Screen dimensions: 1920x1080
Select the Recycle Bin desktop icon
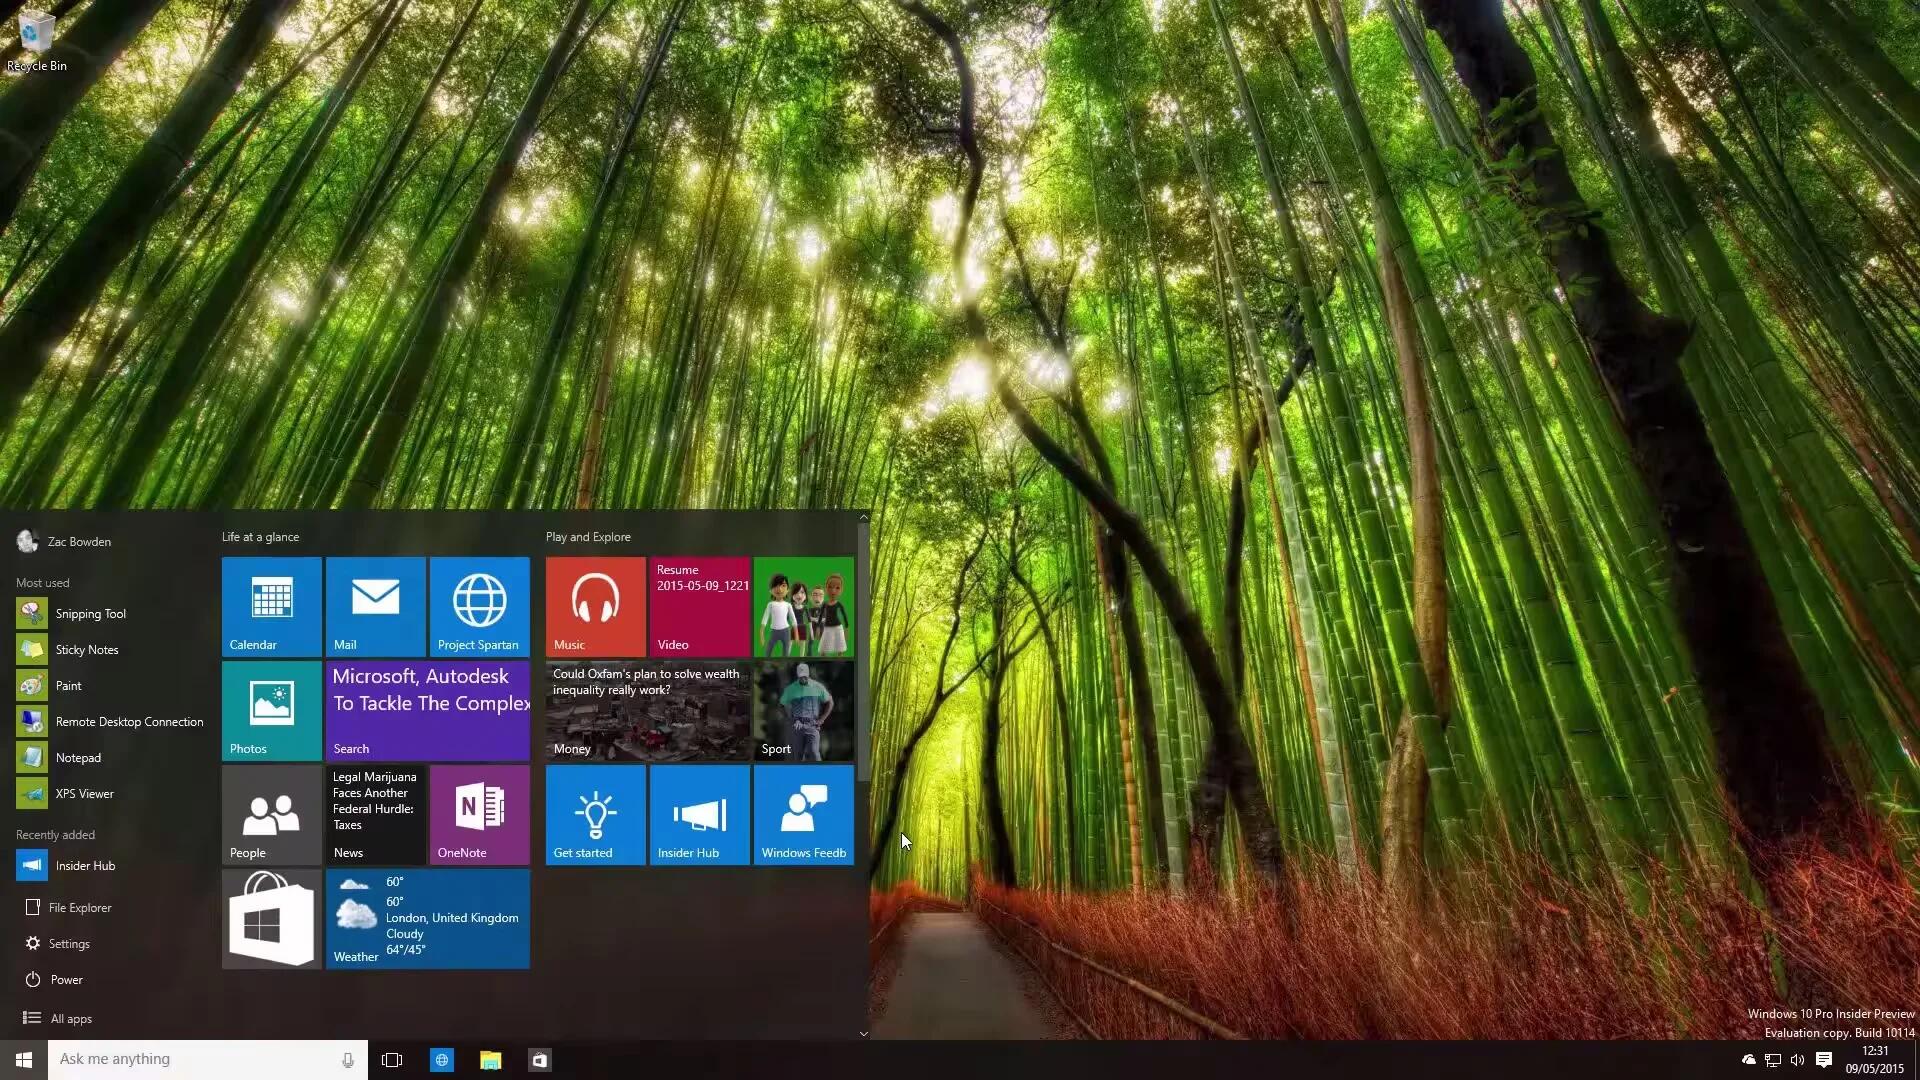pyautogui.click(x=37, y=41)
